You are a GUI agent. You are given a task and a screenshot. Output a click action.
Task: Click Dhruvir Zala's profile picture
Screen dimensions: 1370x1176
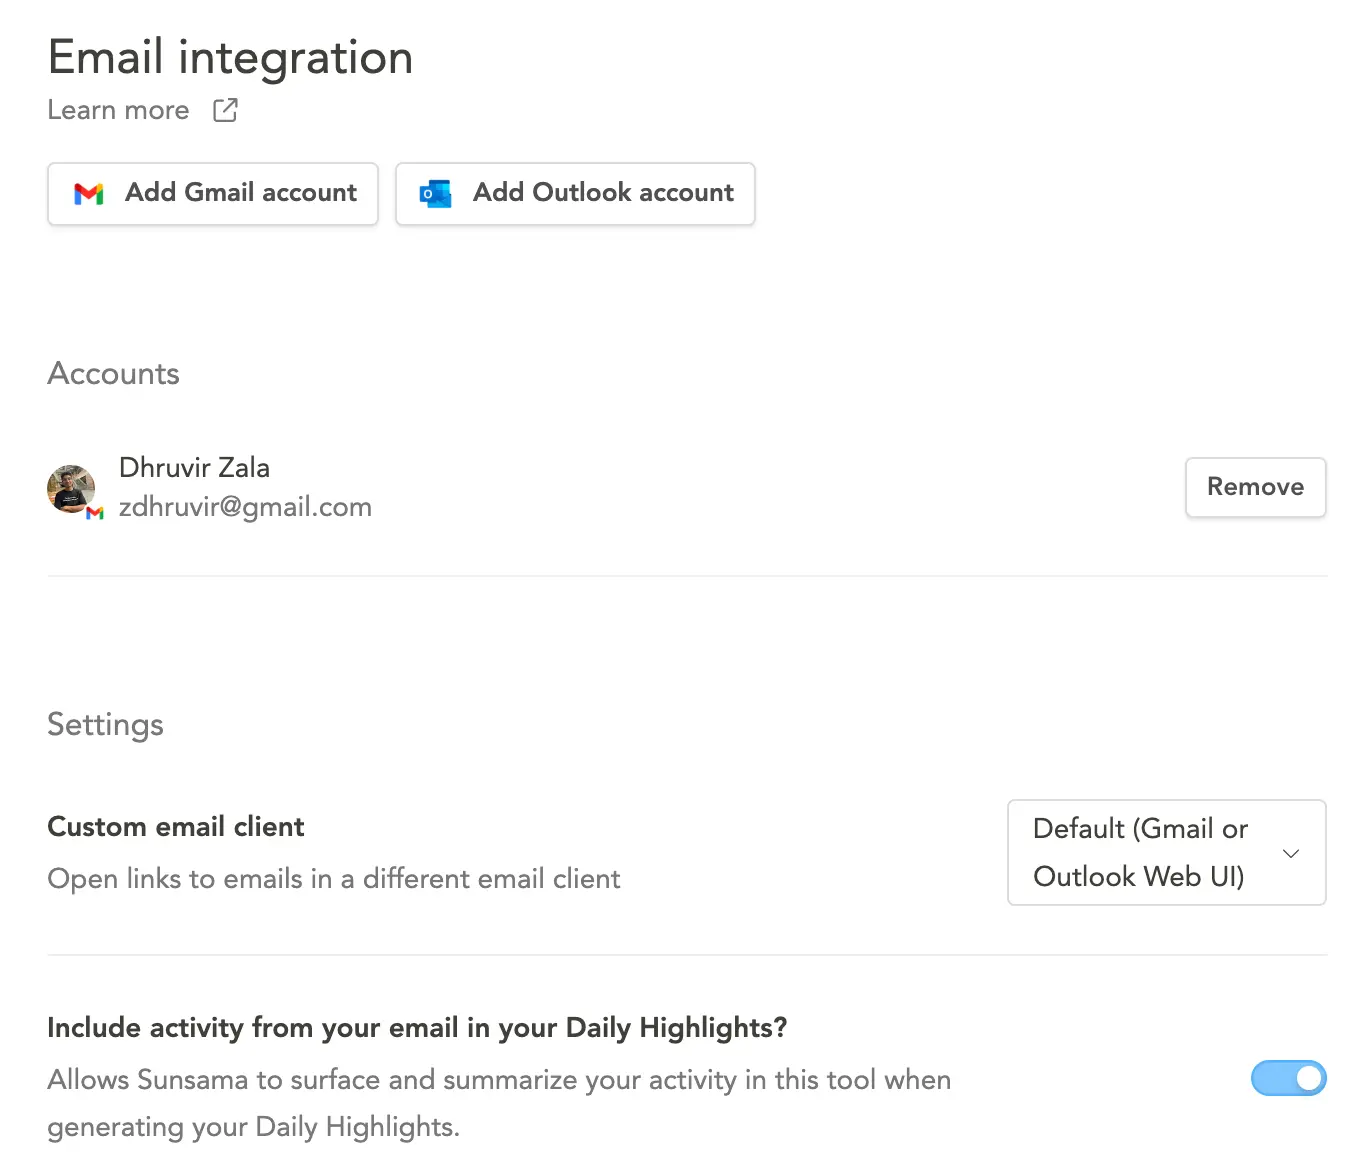(x=71, y=489)
